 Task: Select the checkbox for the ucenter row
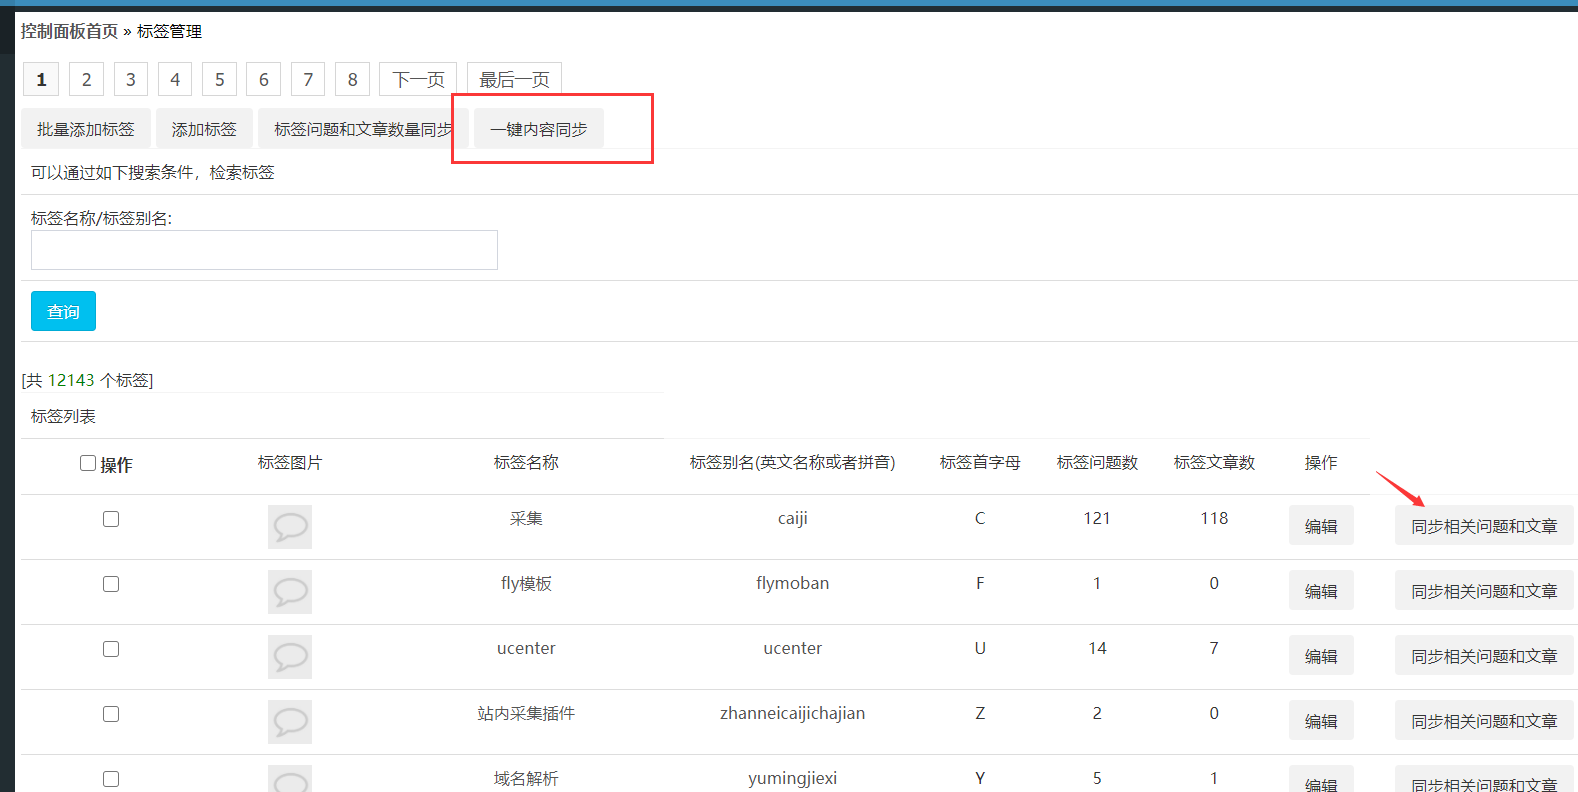click(111, 649)
